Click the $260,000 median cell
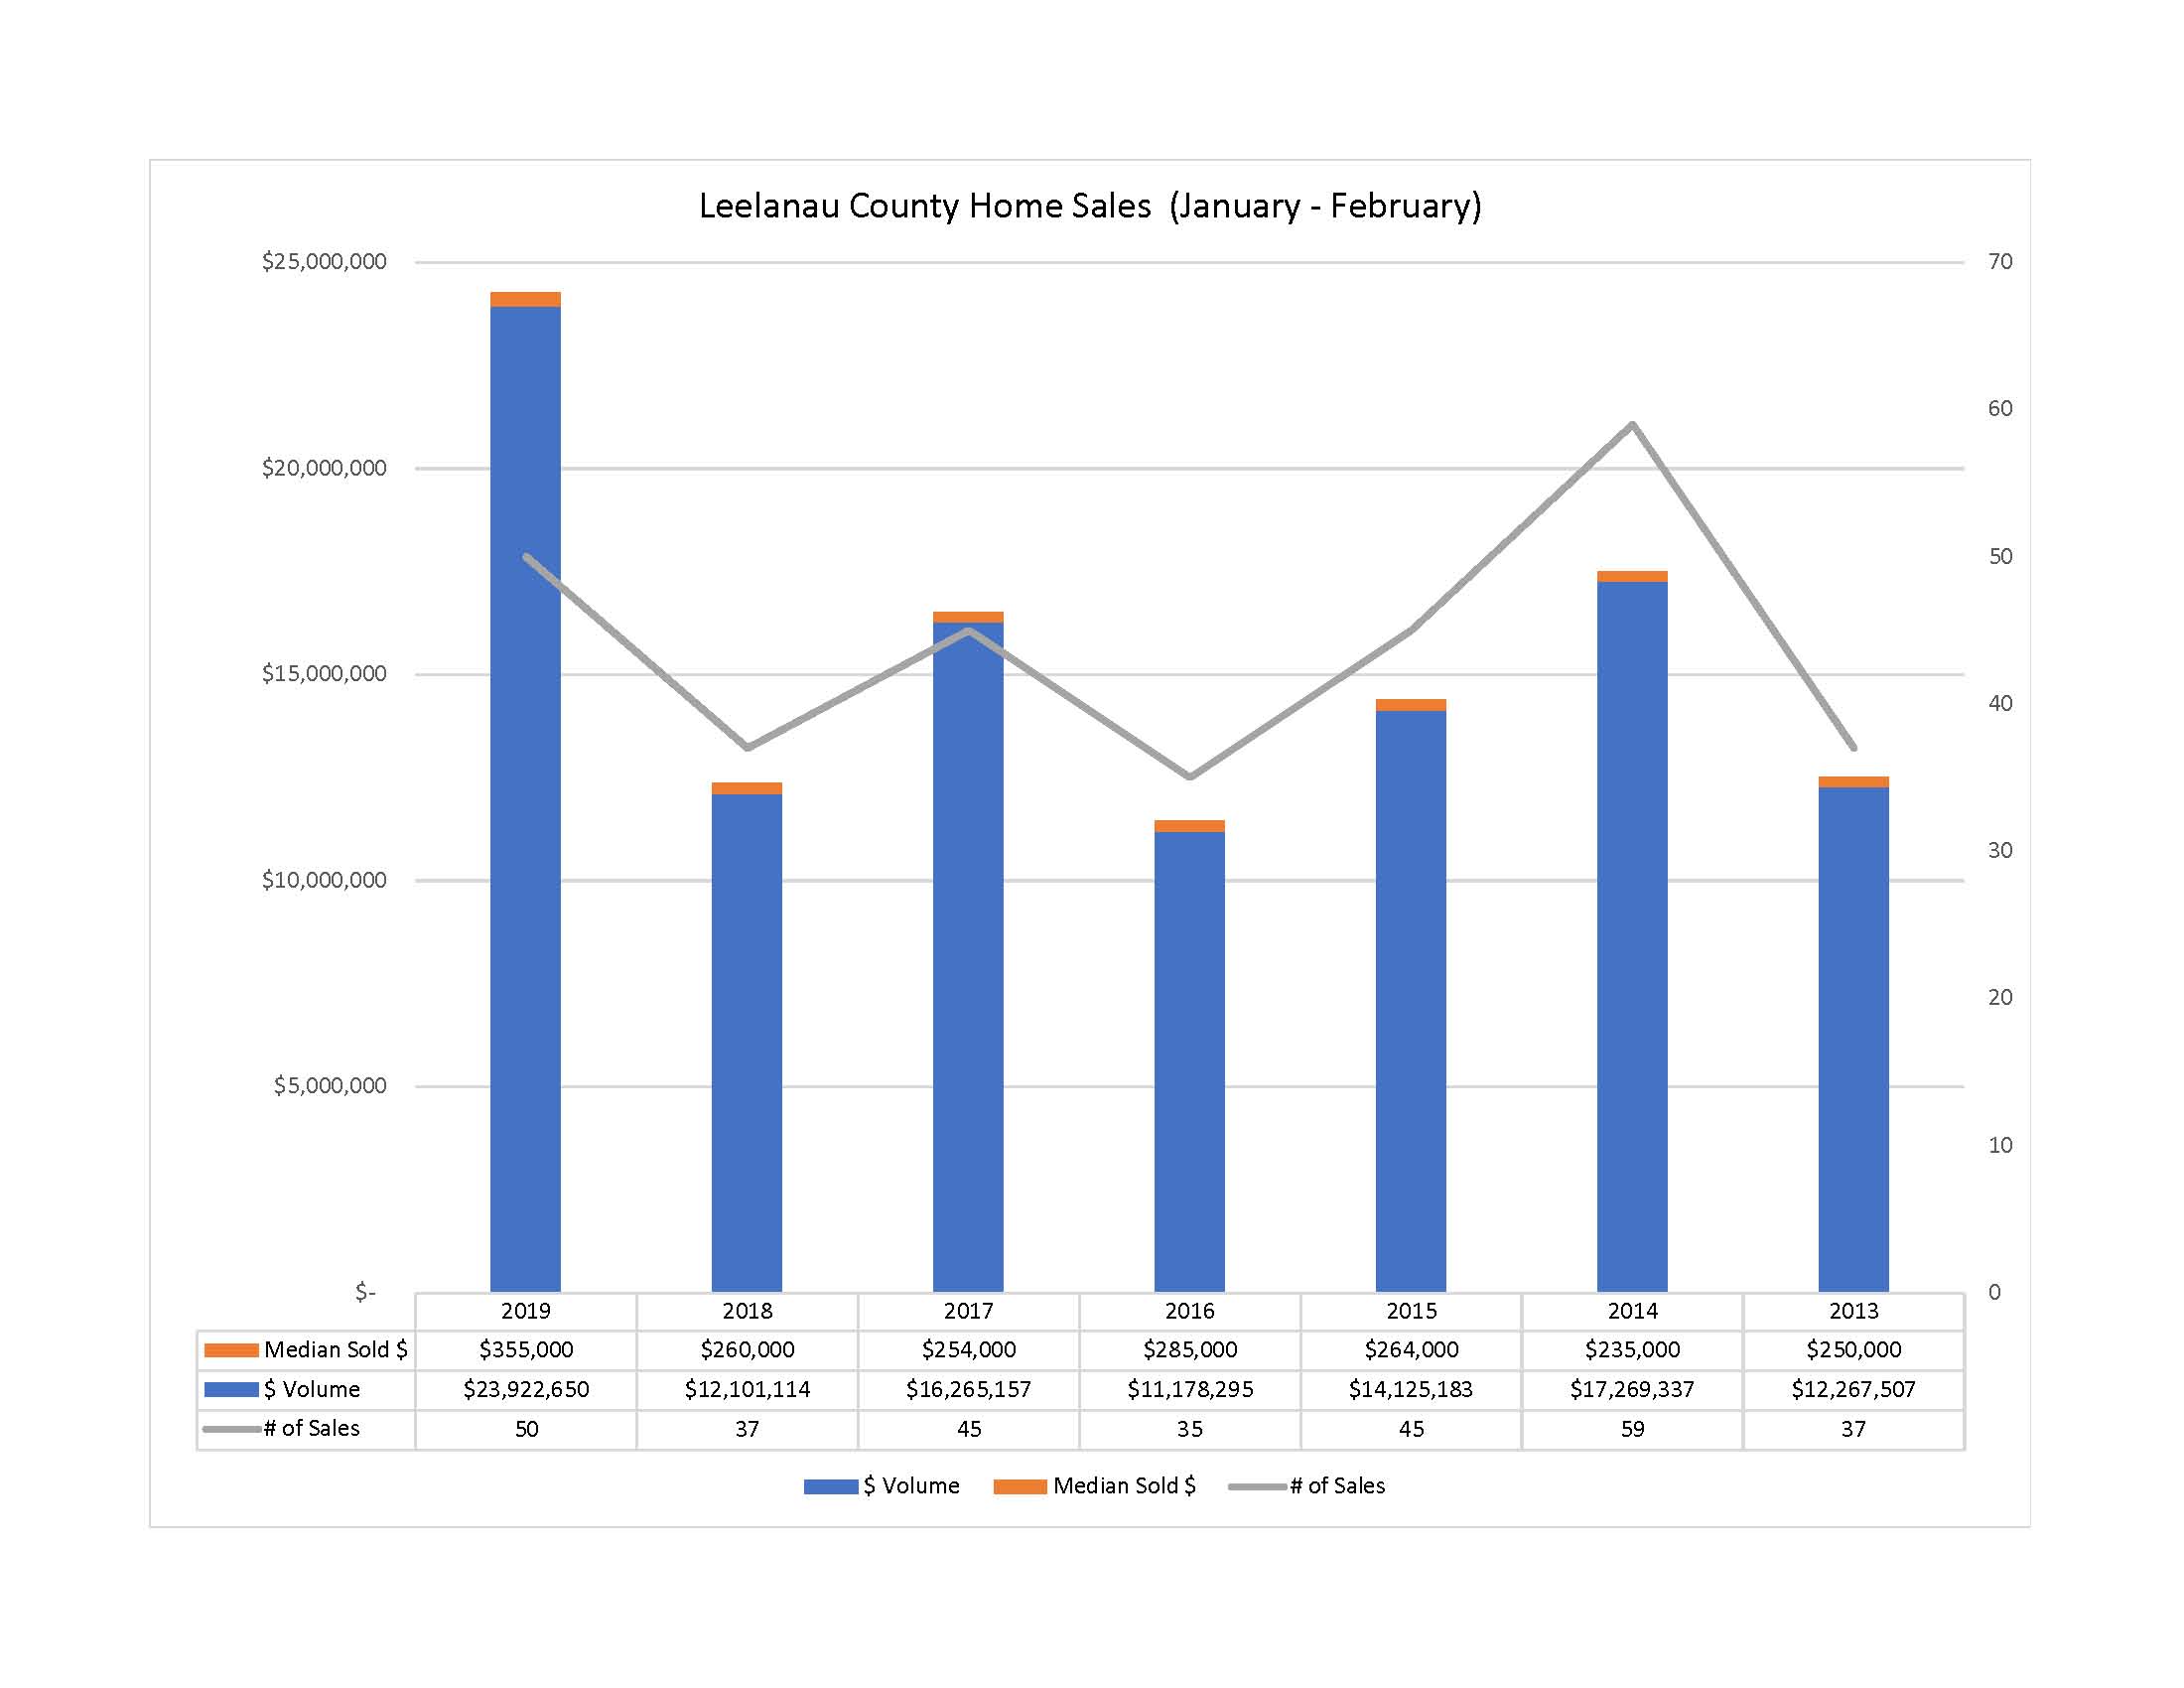 click(x=747, y=1350)
